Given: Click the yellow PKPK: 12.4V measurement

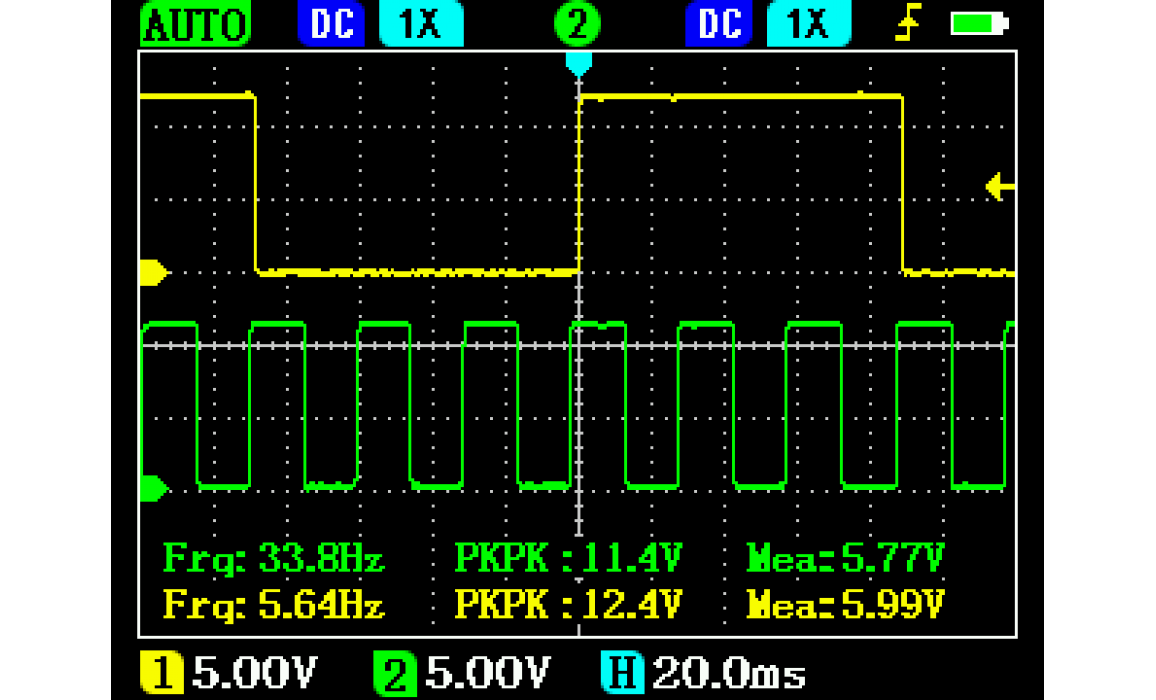Looking at the screenshot, I should 568,604.
